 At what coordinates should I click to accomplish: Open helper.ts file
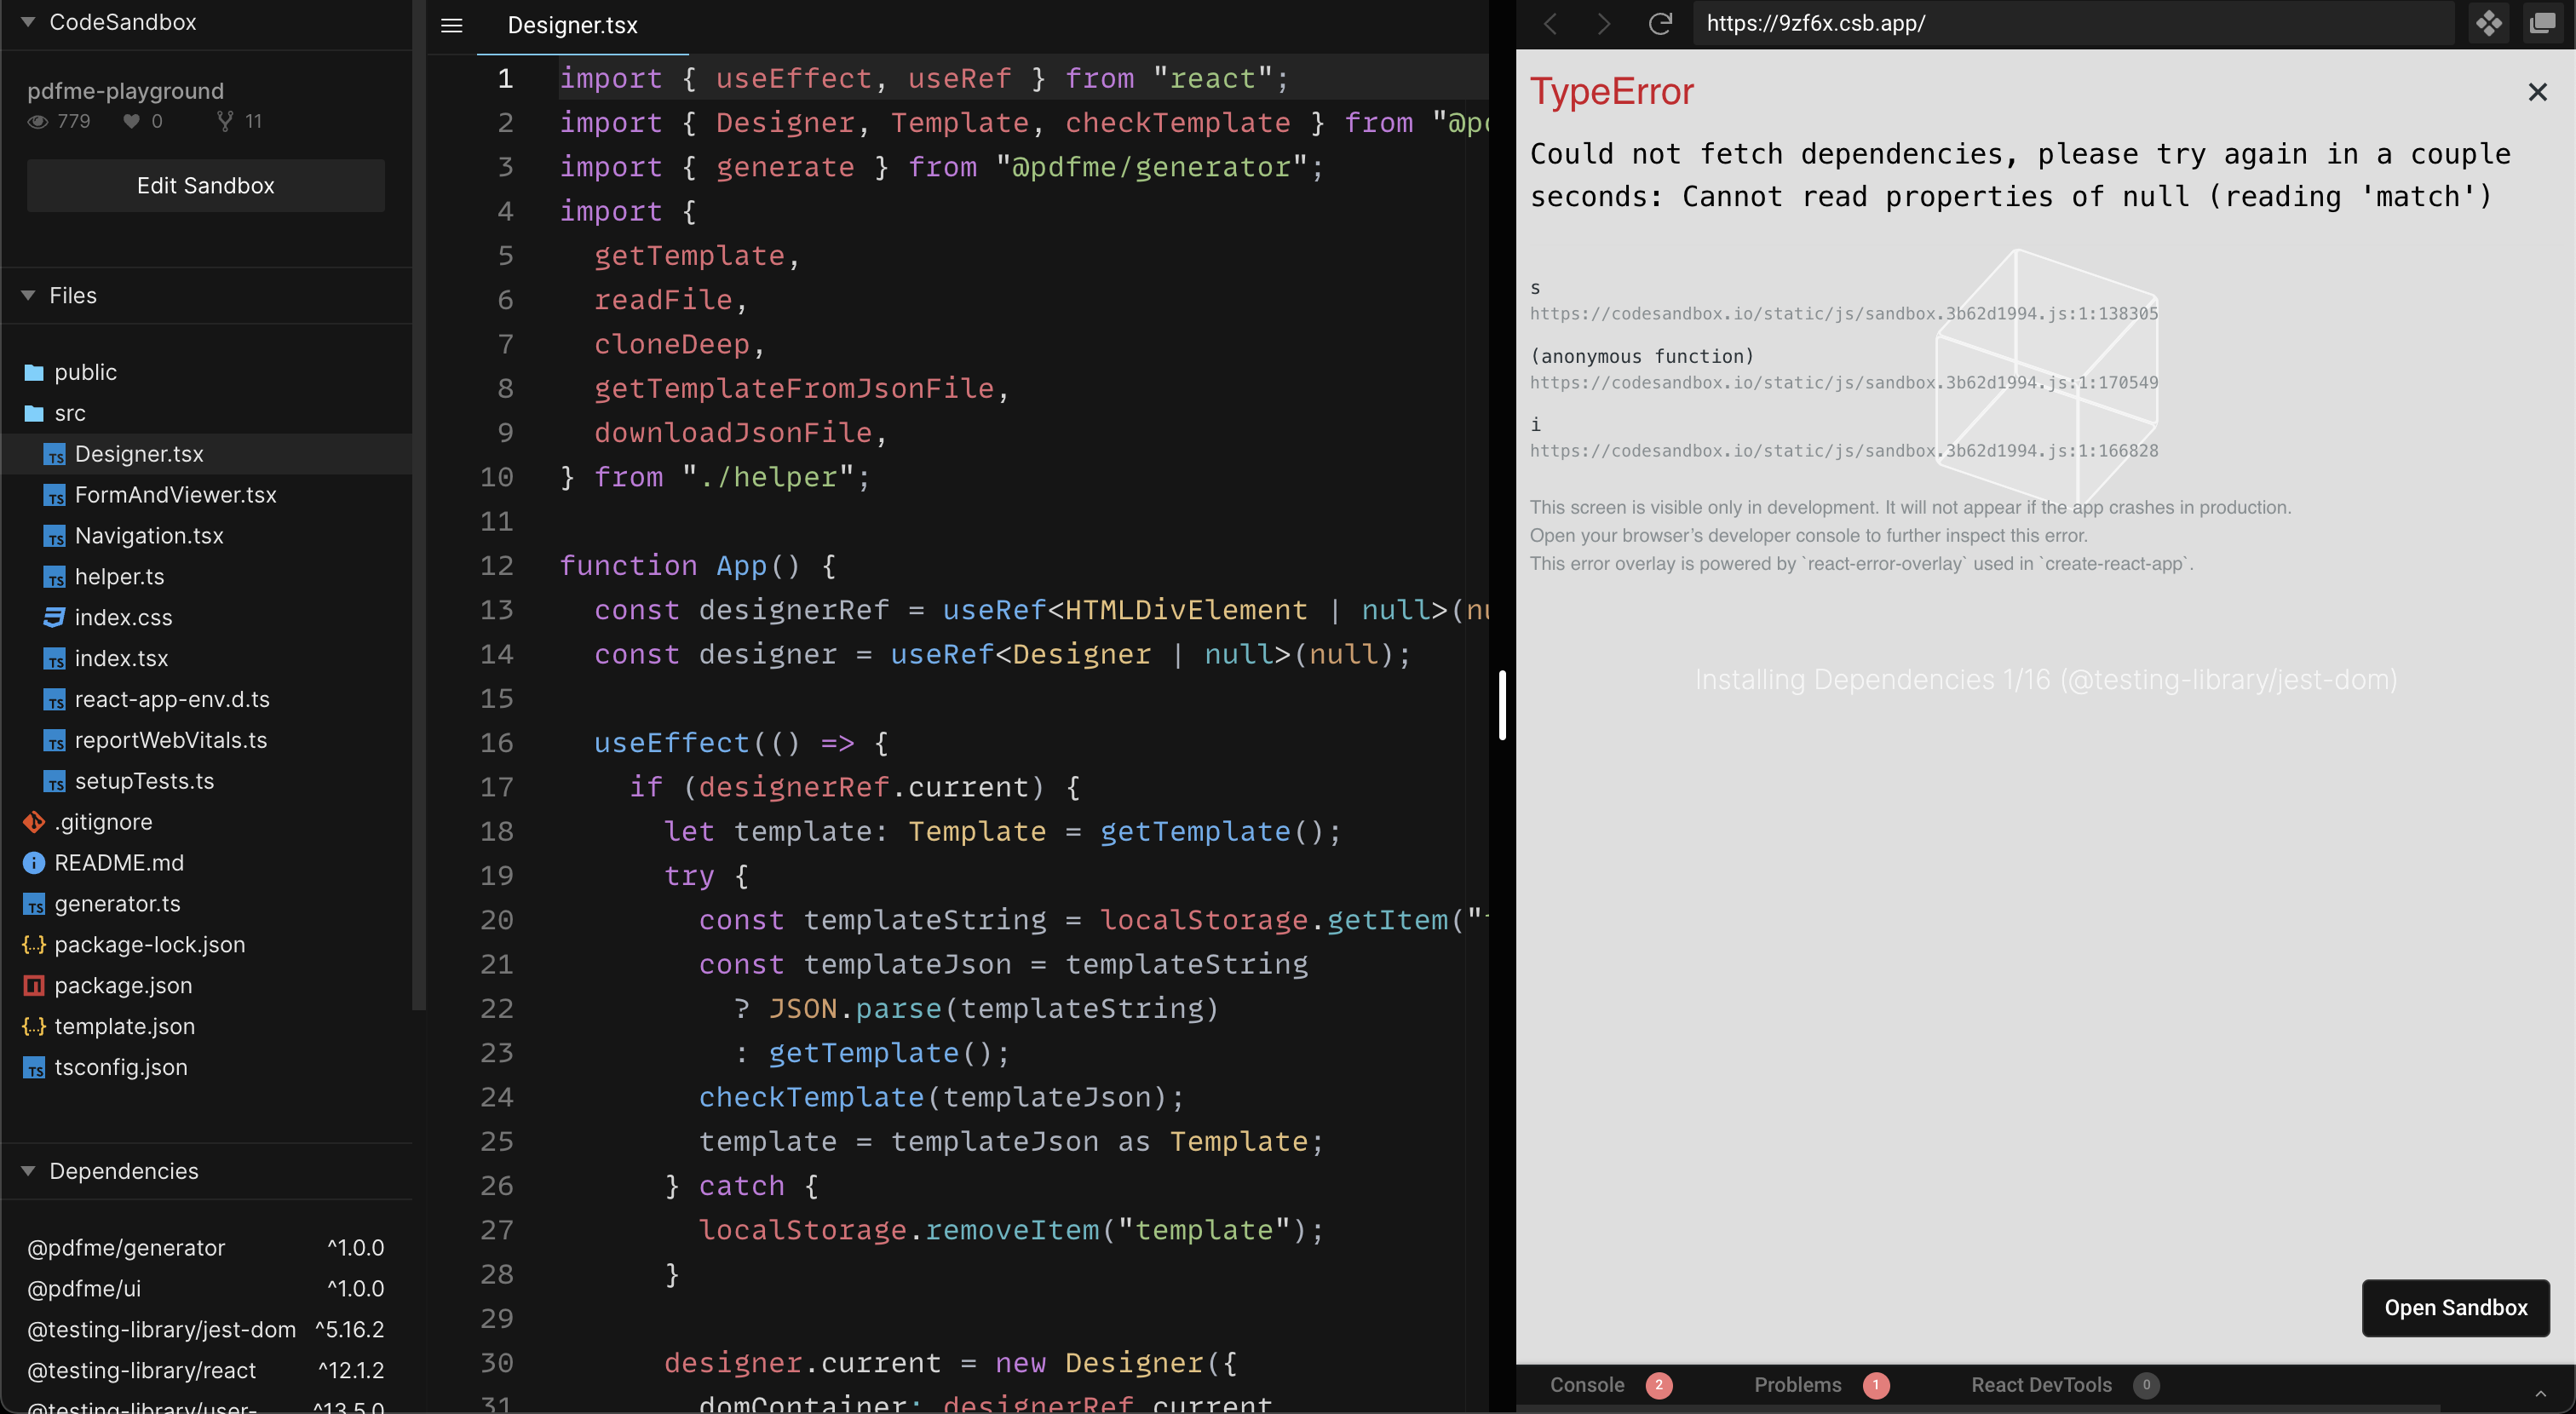point(206,577)
